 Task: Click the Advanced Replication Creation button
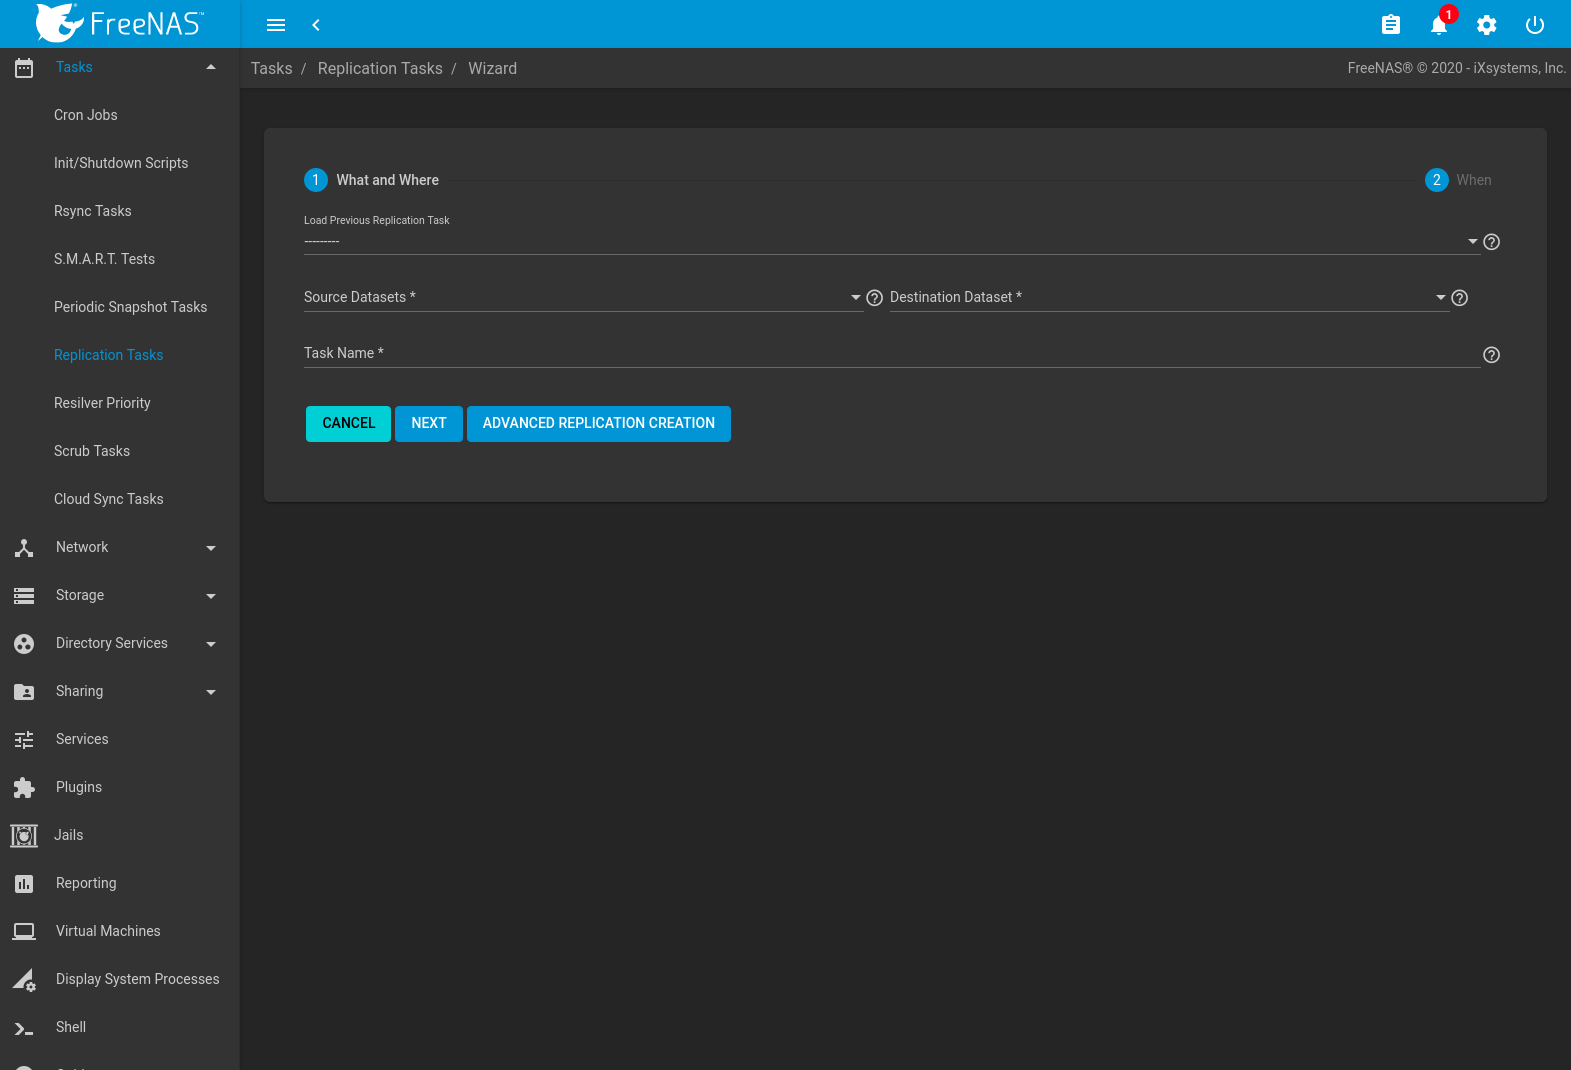tap(598, 423)
